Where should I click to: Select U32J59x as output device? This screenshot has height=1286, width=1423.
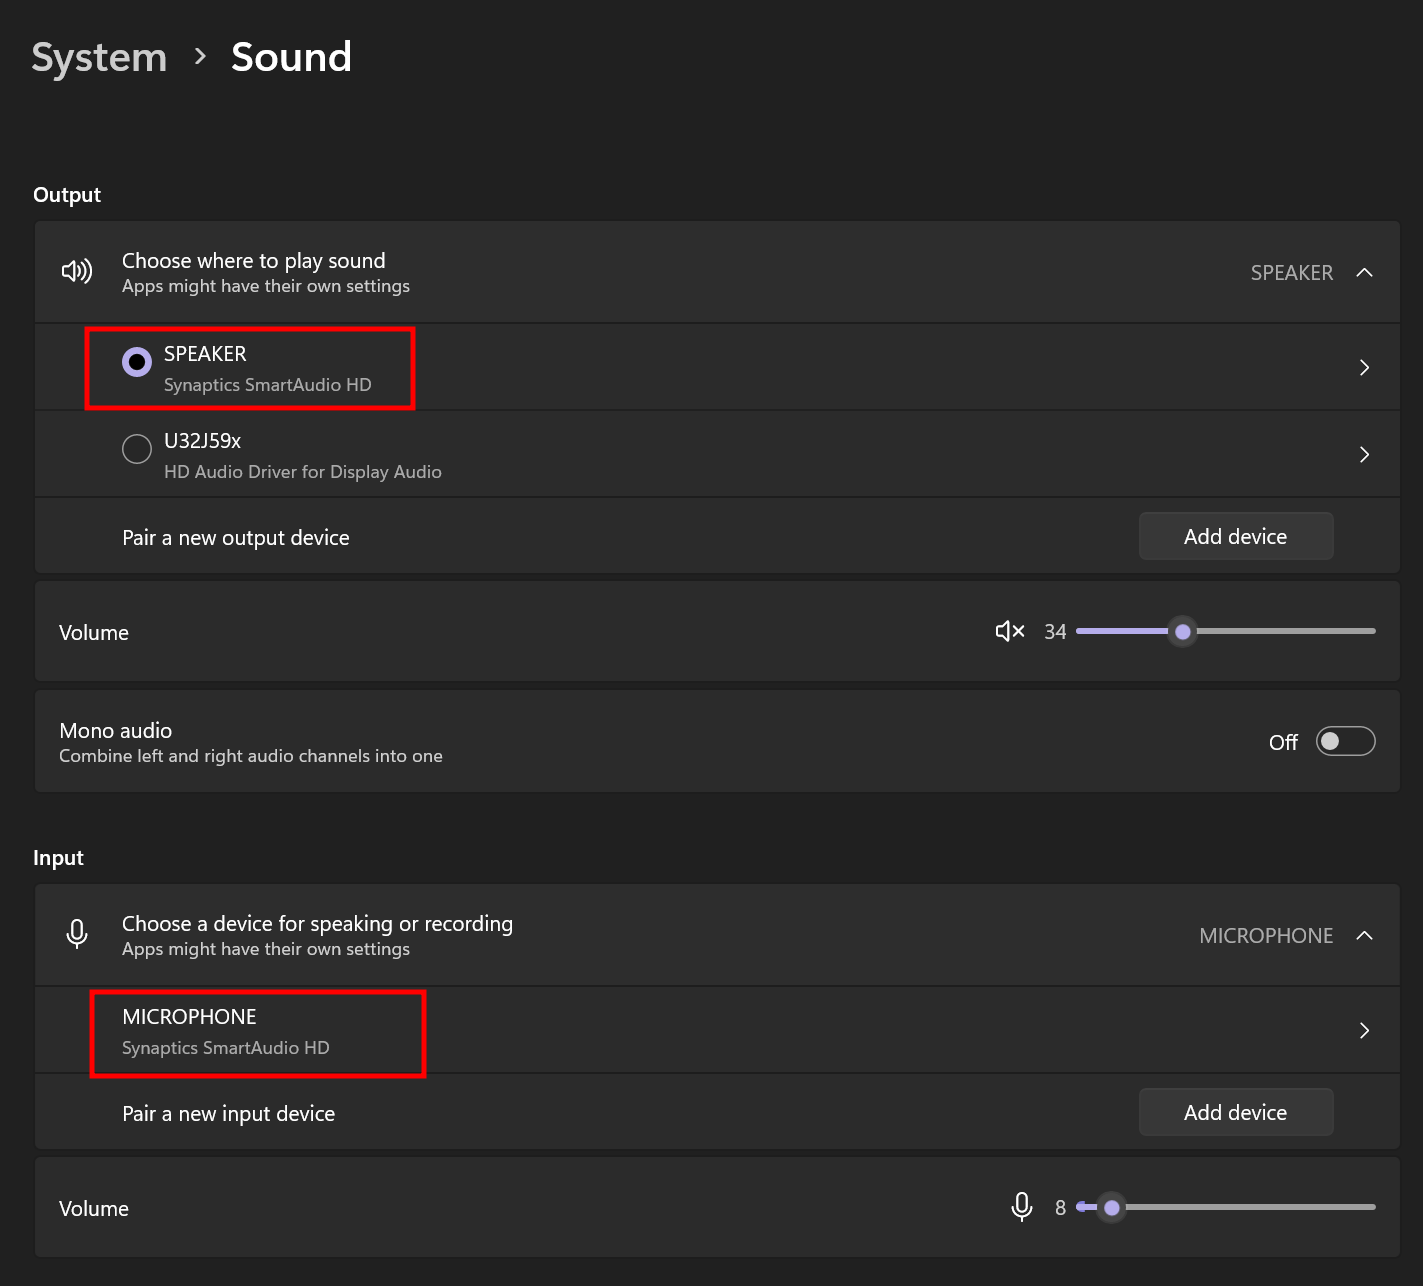[x=137, y=449]
